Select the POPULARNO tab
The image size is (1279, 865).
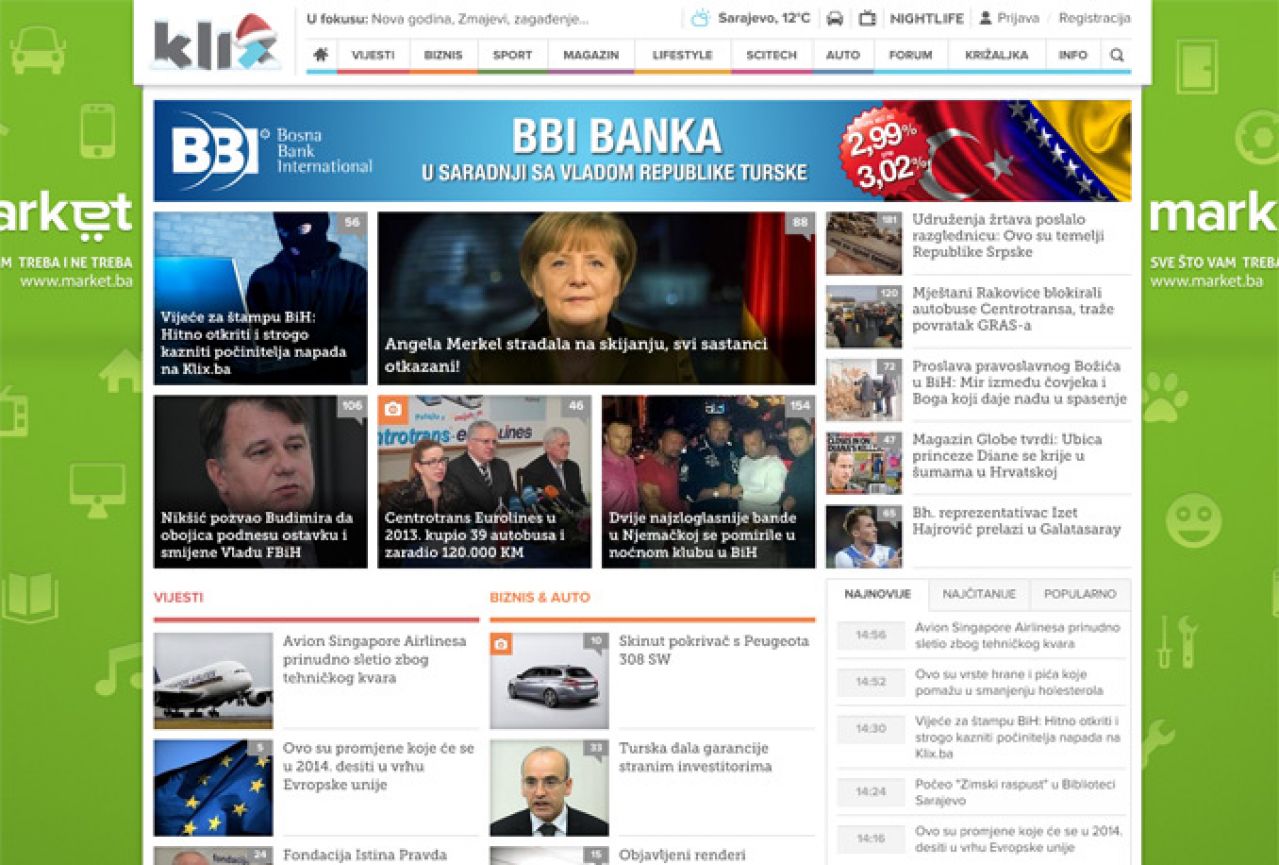point(1080,594)
